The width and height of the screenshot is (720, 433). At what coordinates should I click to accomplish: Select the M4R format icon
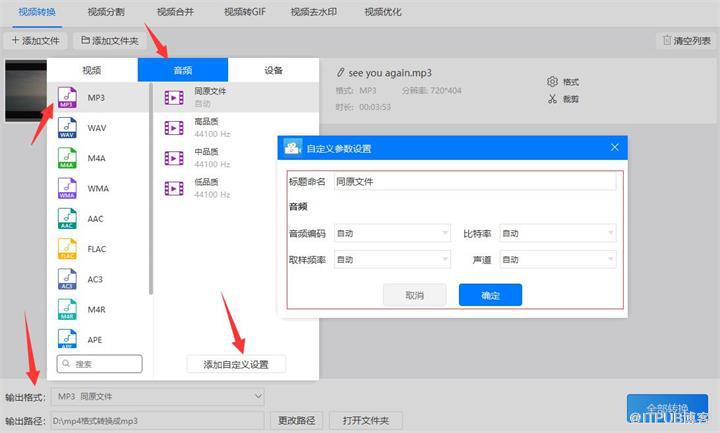click(67, 309)
